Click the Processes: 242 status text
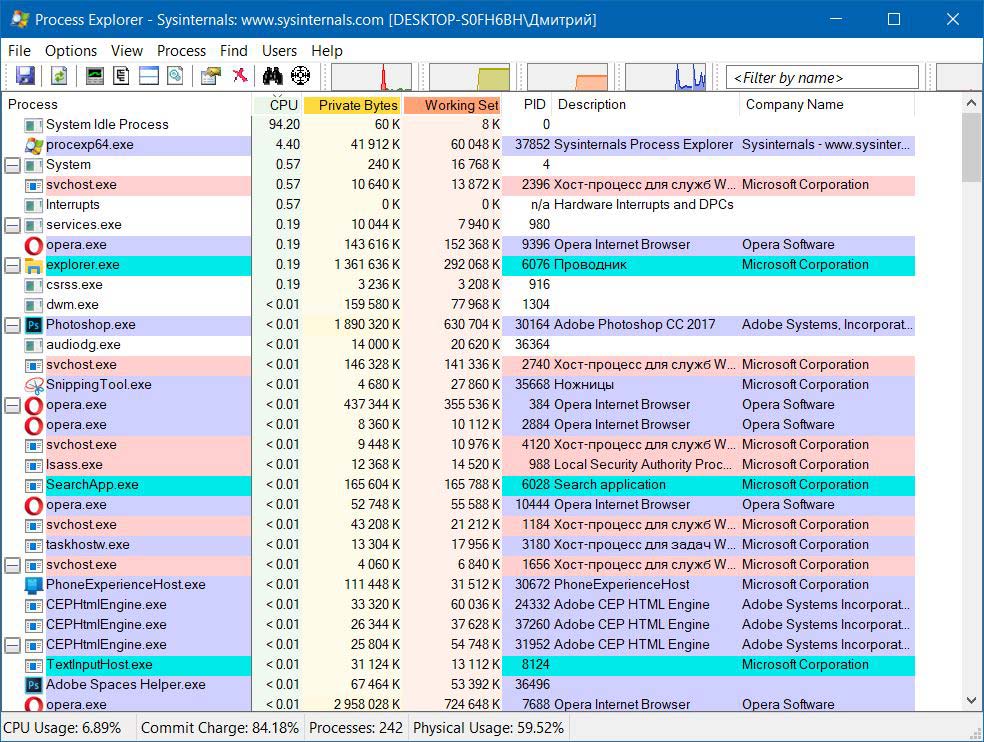The image size is (984, 742). 356,728
